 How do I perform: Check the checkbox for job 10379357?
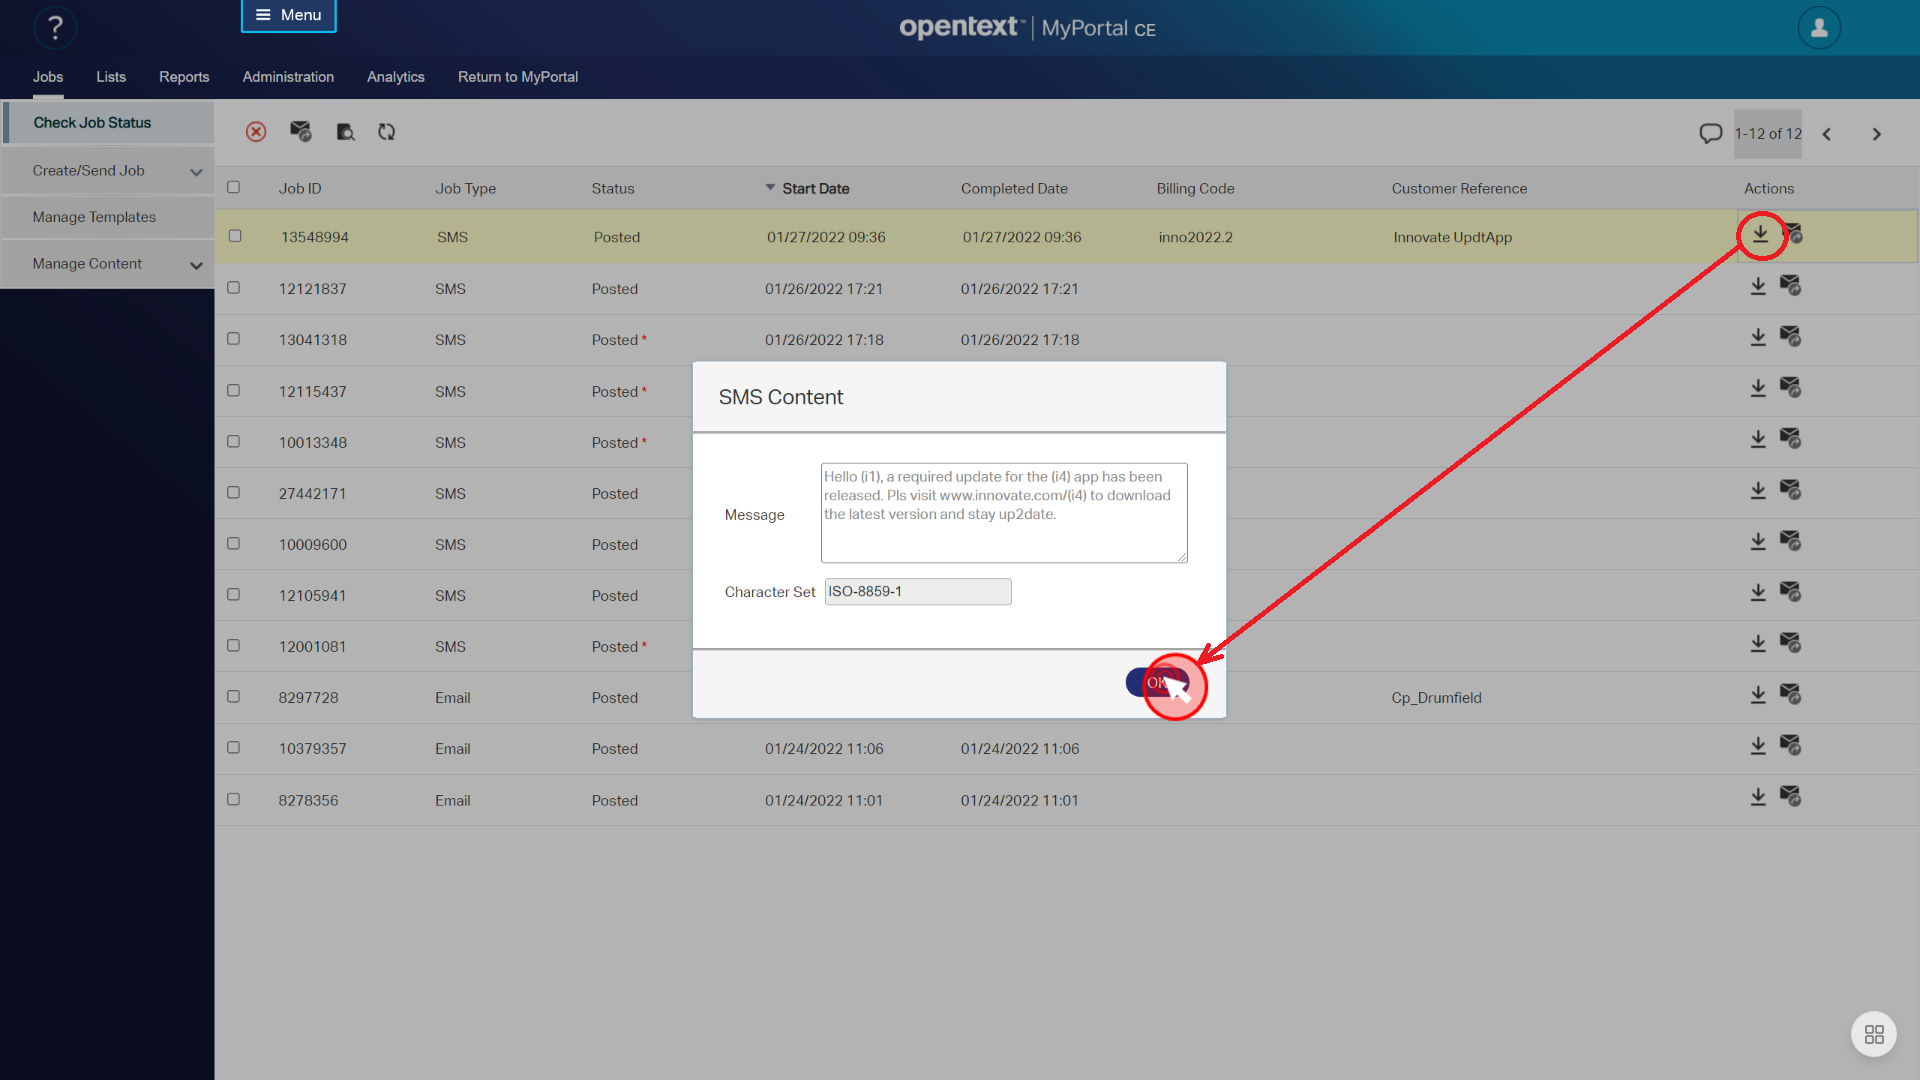tap(233, 747)
